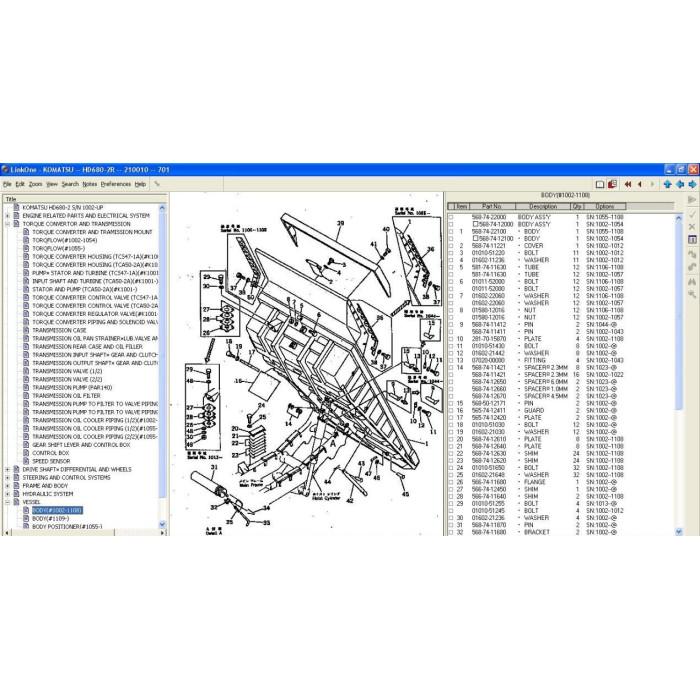Click the X icon in right sidebar
This screenshot has width=700, height=700.
pos(692,227)
